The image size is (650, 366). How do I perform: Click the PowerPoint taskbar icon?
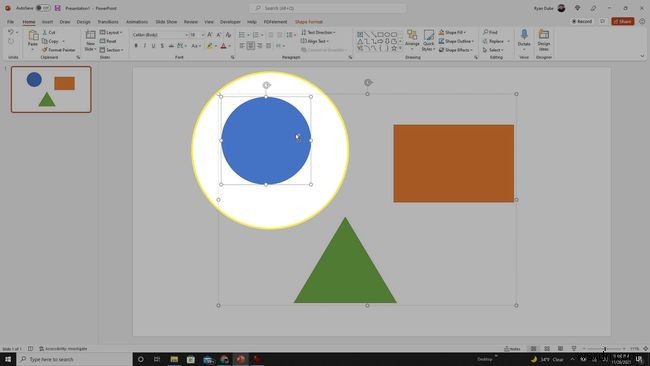point(240,359)
